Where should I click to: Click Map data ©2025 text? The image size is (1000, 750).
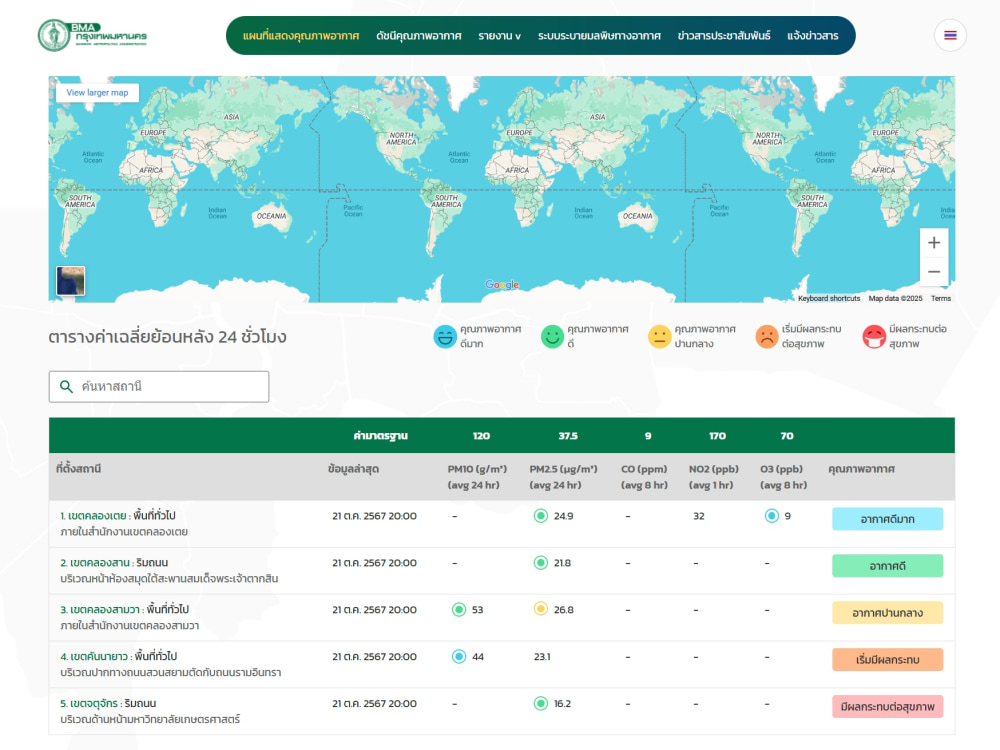tap(895, 298)
